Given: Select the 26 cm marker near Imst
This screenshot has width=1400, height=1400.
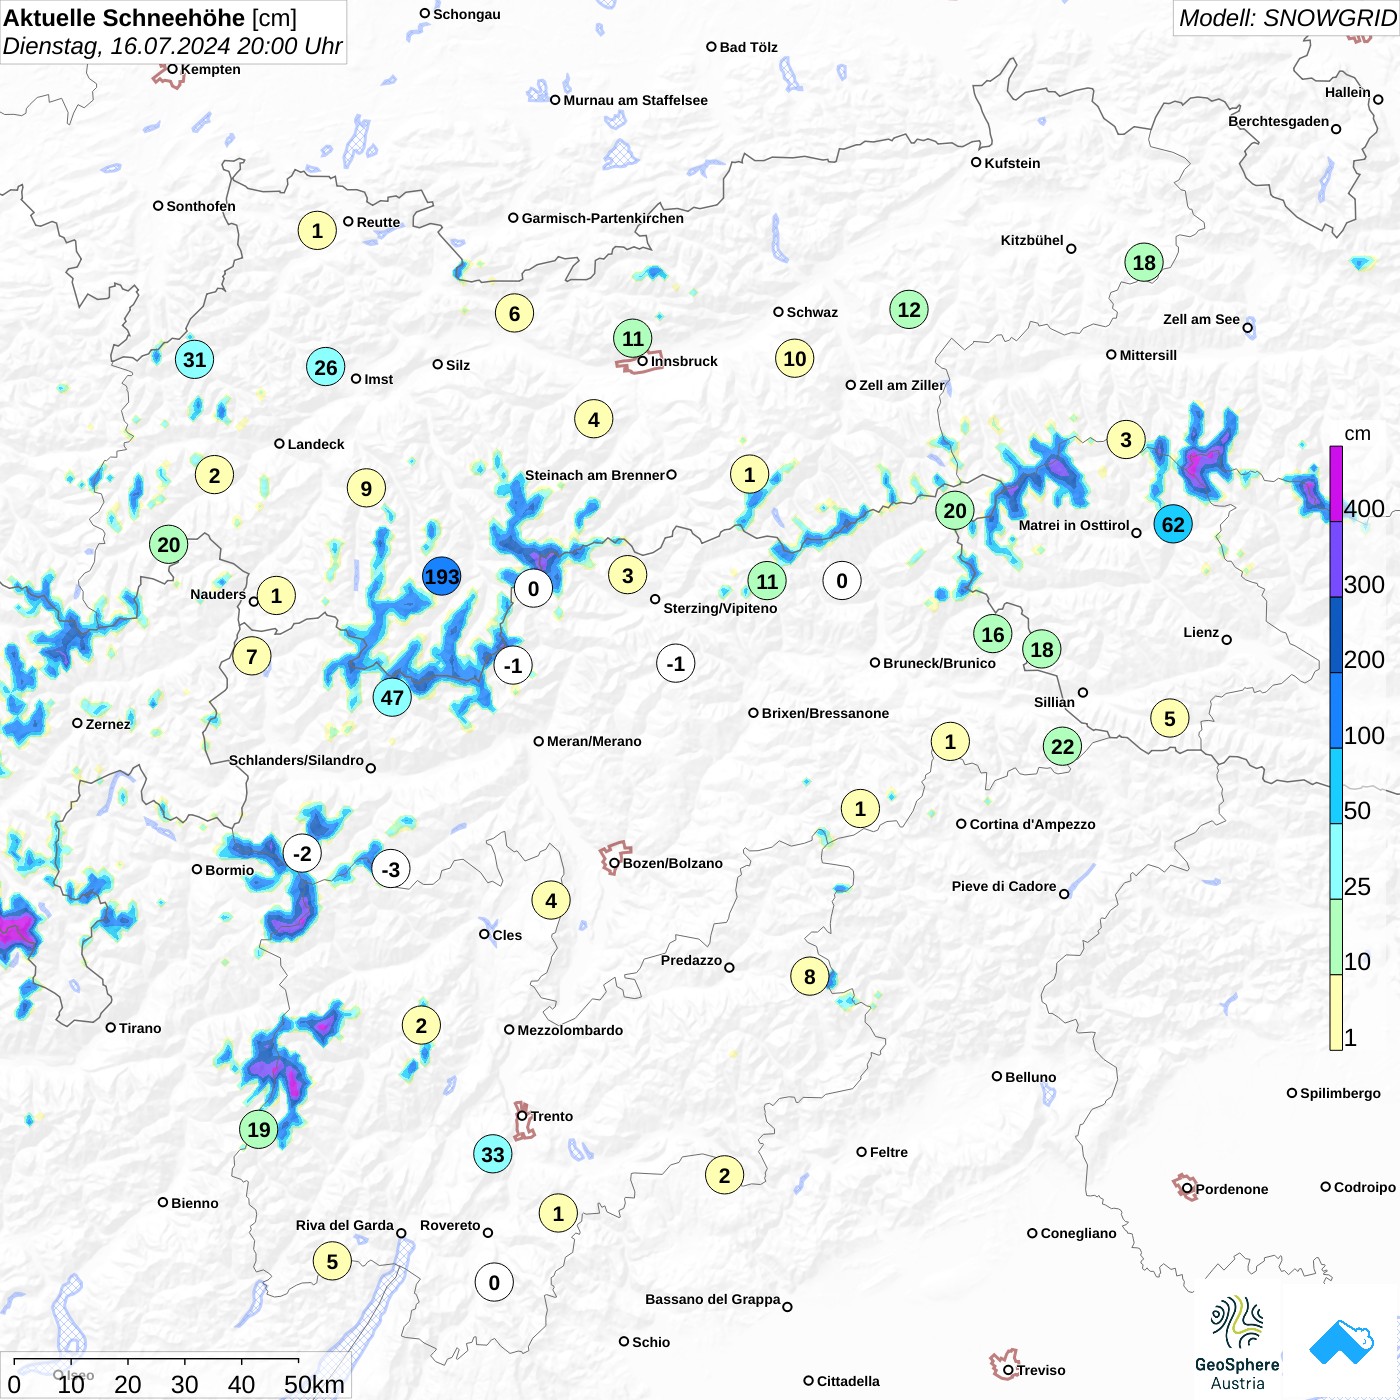Looking at the screenshot, I should point(326,367).
